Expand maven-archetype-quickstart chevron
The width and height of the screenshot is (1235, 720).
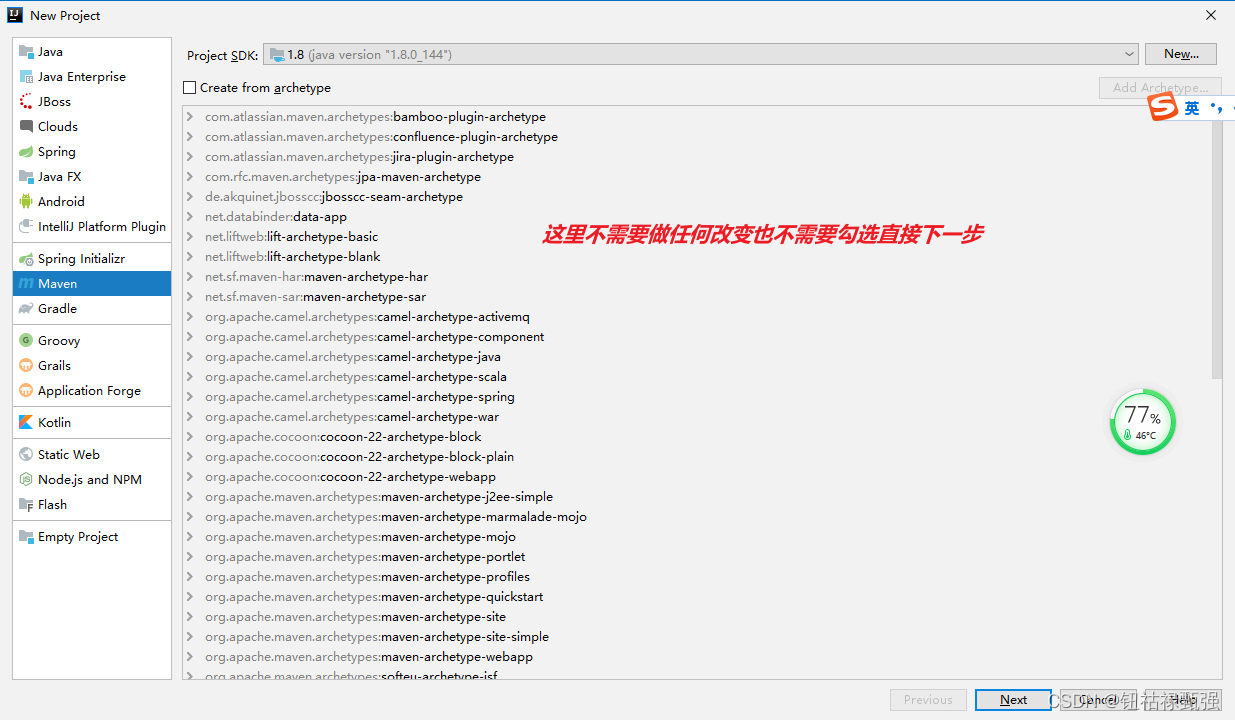(x=190, y=597)
